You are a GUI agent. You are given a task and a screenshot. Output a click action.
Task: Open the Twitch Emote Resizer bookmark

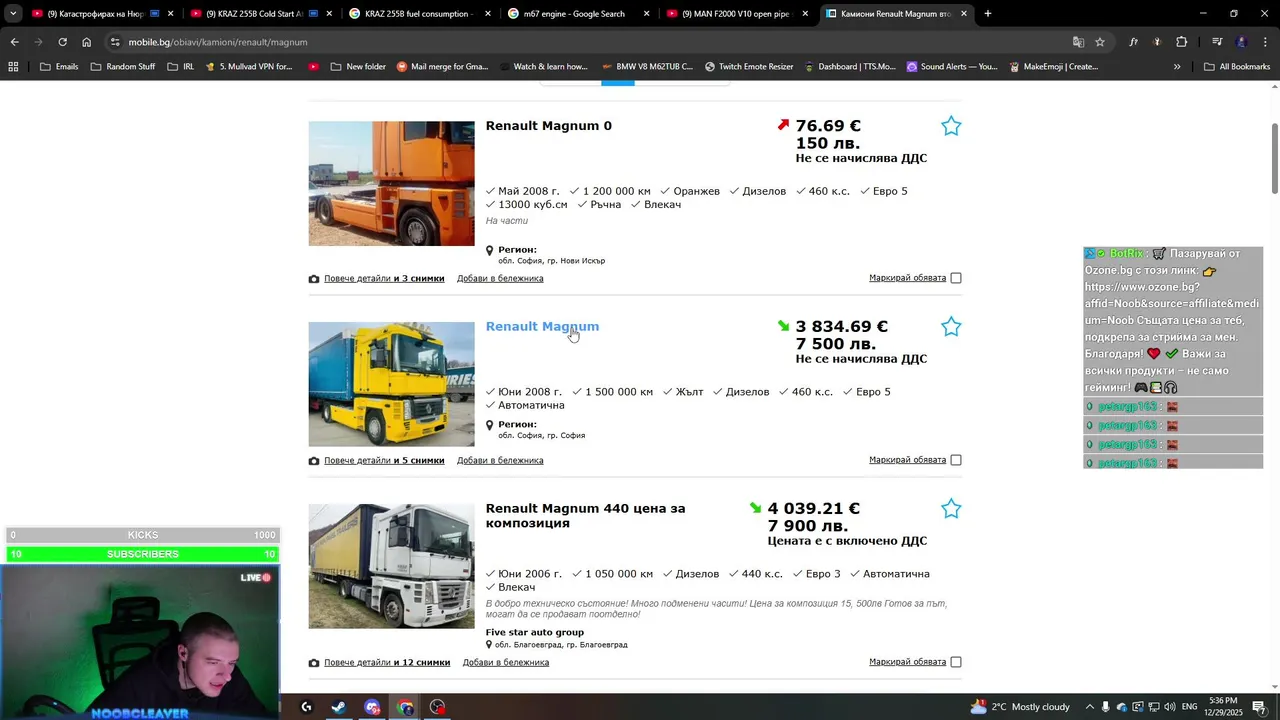[748, 67]
